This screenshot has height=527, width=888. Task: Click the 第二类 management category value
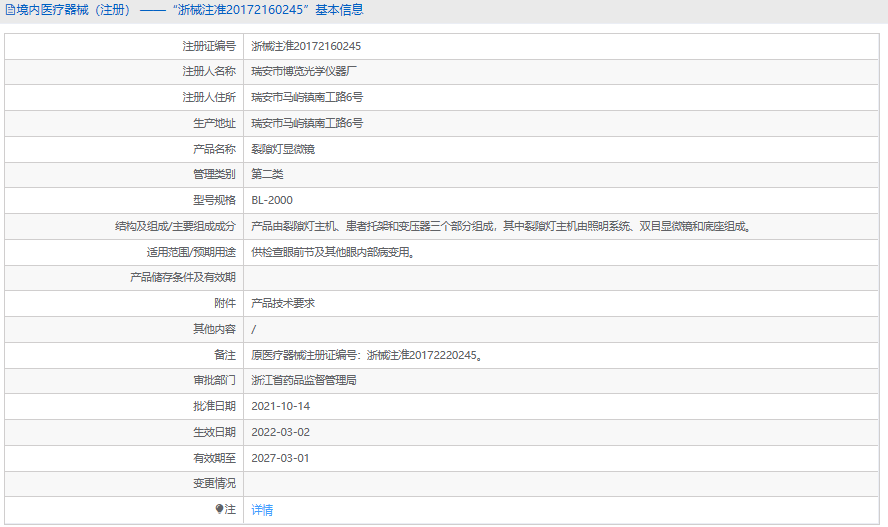267,174
